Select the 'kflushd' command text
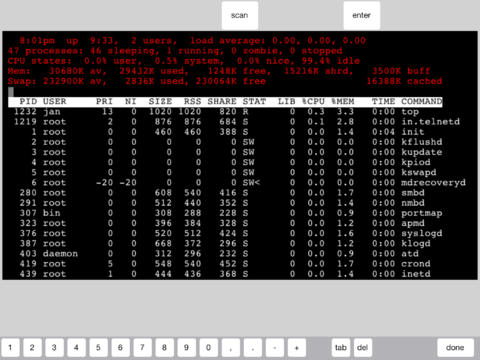This screenshot has height=360, width=480. (x=422, y=142)
